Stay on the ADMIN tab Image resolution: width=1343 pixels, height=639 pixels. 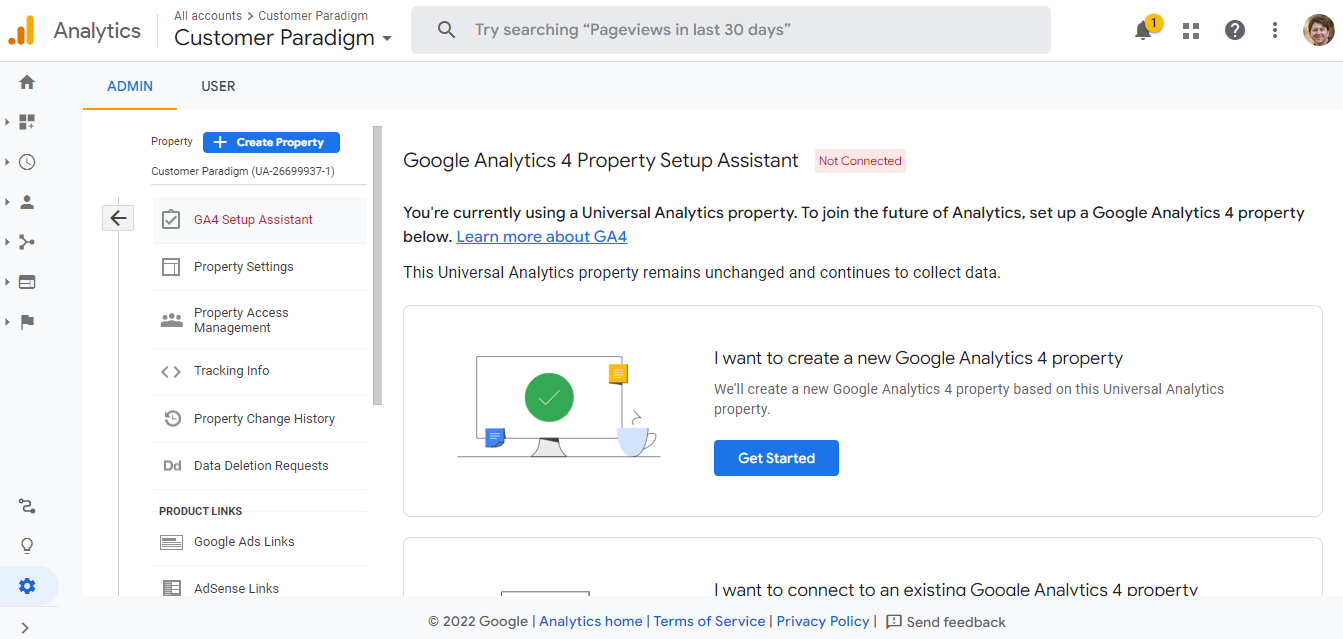(x=129, y=86)
